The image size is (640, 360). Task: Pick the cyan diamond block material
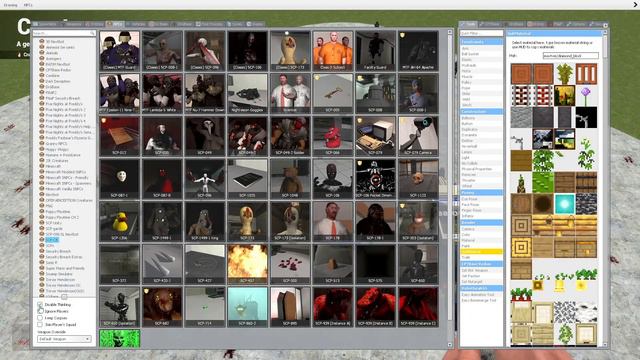click(564, 204)
